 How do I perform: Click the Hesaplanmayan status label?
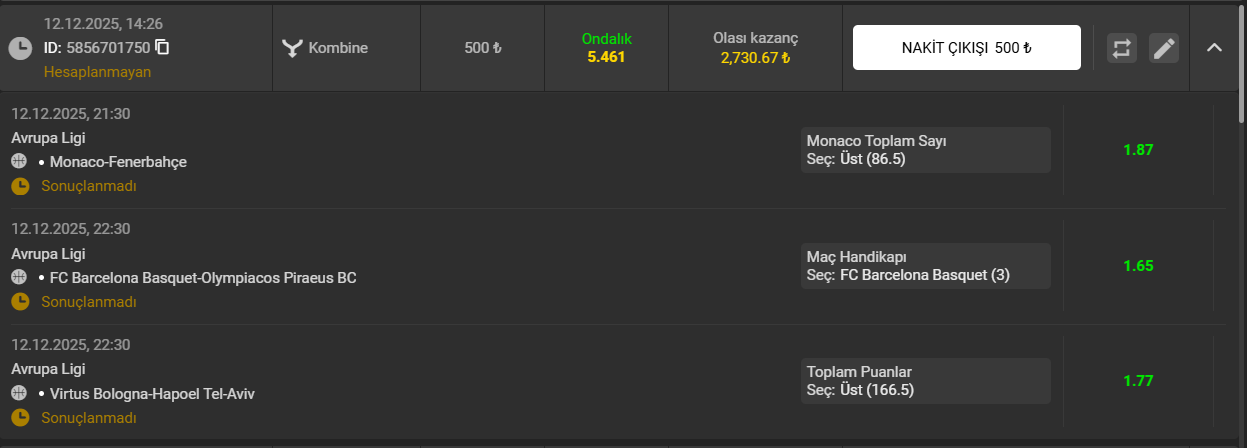pyautogui.click(x=97, y=71)
